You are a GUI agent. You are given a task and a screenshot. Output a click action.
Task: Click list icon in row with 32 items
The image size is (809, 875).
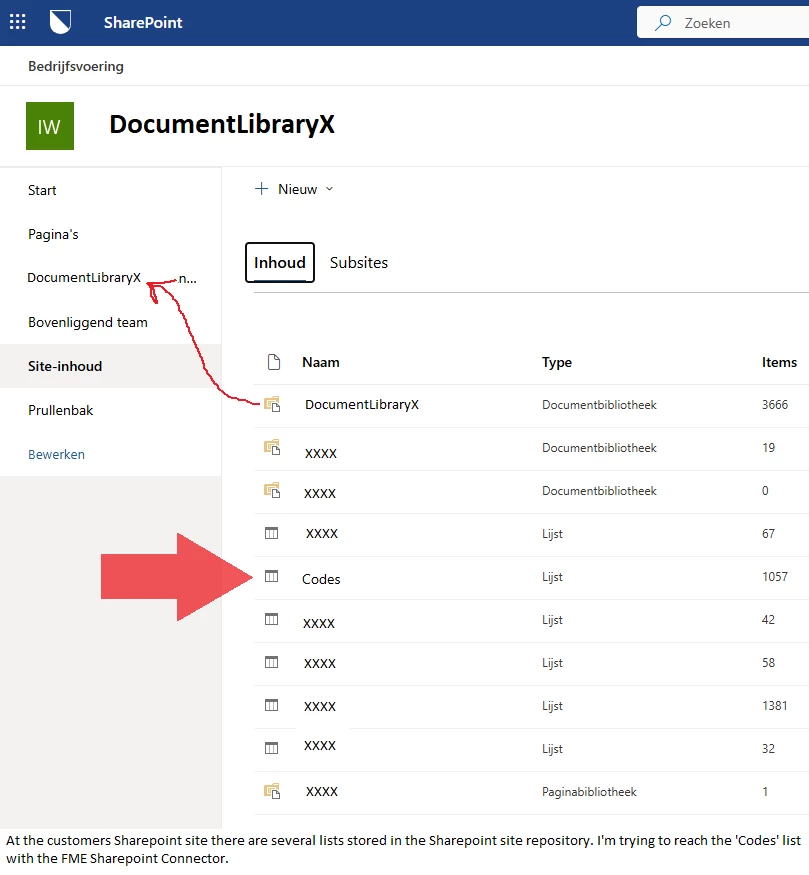(271, 748)
